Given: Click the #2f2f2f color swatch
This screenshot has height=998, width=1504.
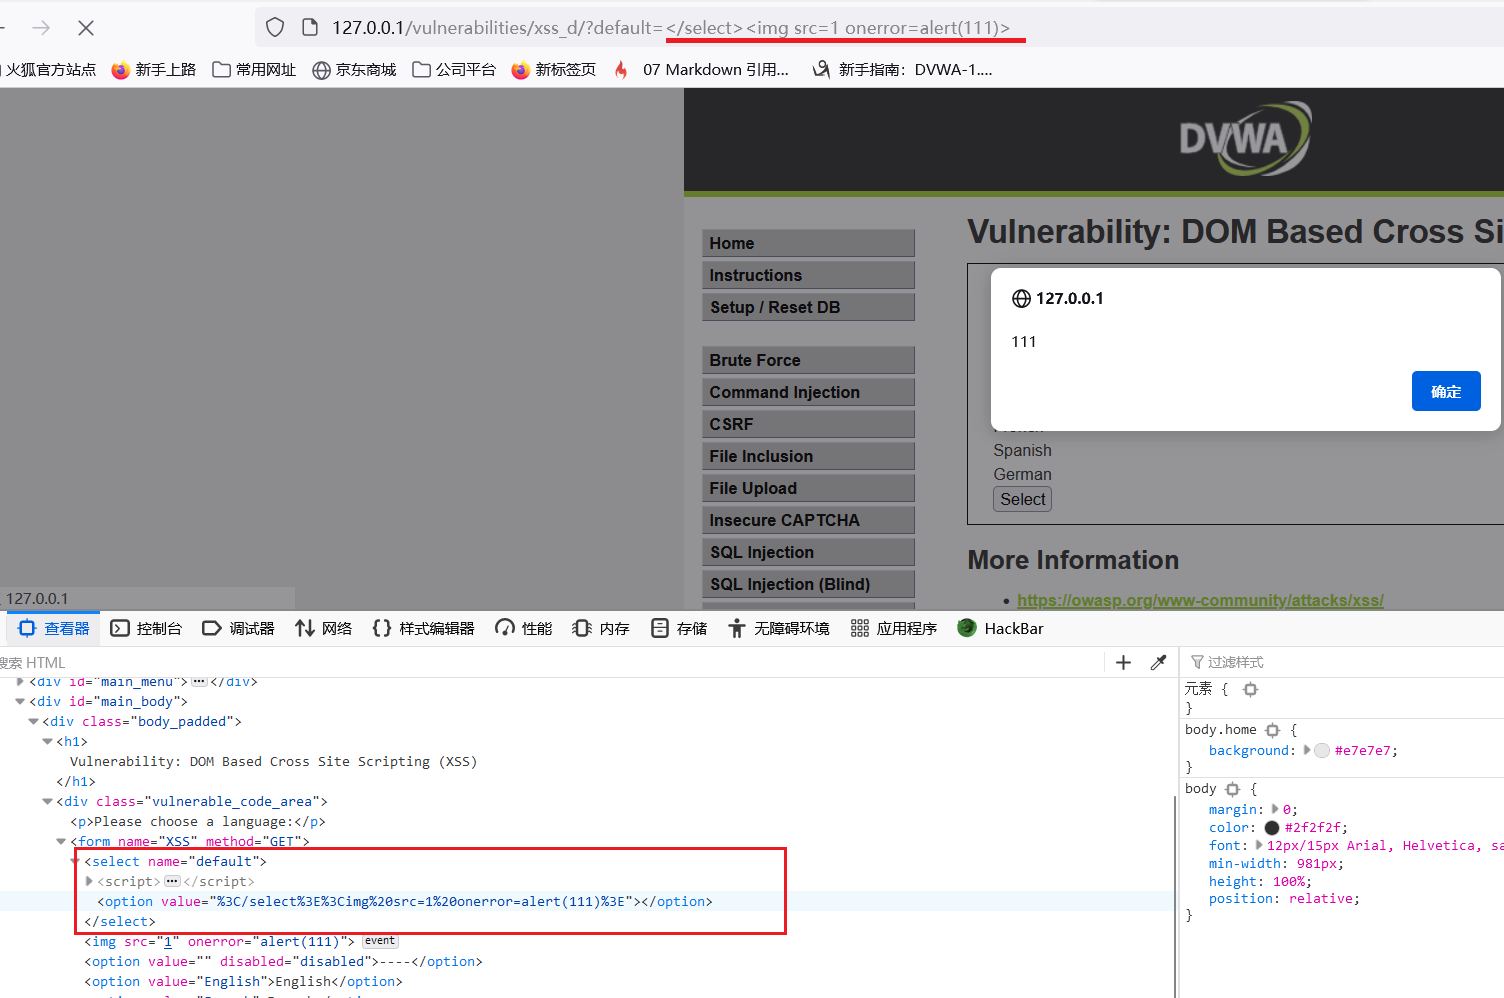Looking at the screenshot, I should (x=1272, y=828).
